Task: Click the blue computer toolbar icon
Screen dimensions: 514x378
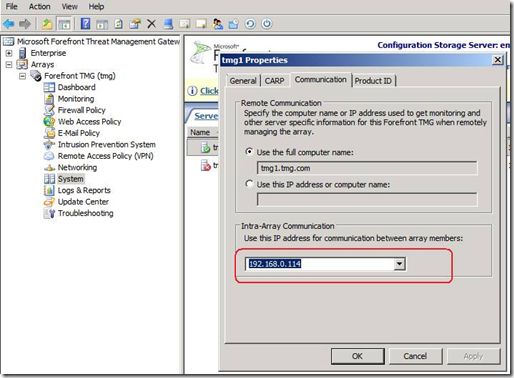Action: click(x=168, y=24)
